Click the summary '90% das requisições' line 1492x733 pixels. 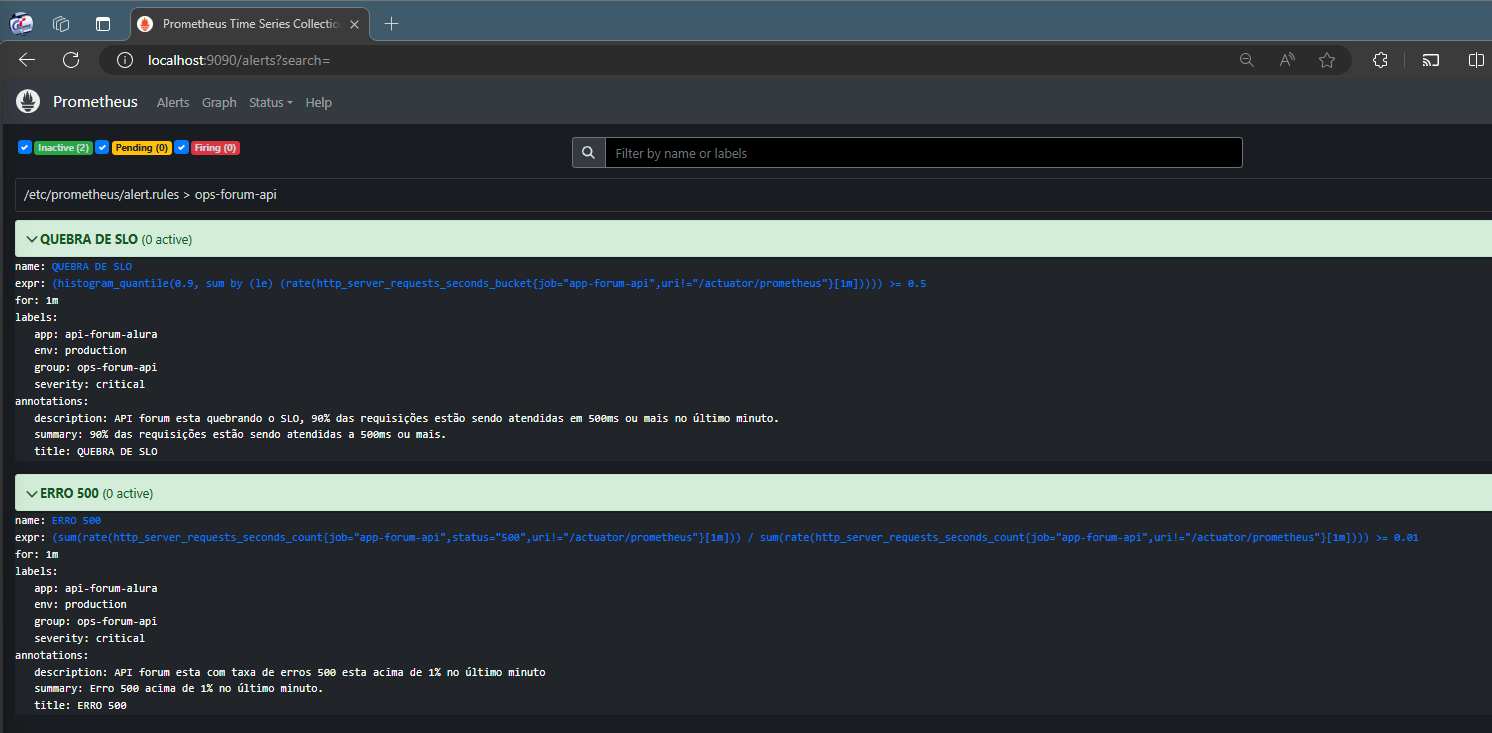(x=240, y=435)
